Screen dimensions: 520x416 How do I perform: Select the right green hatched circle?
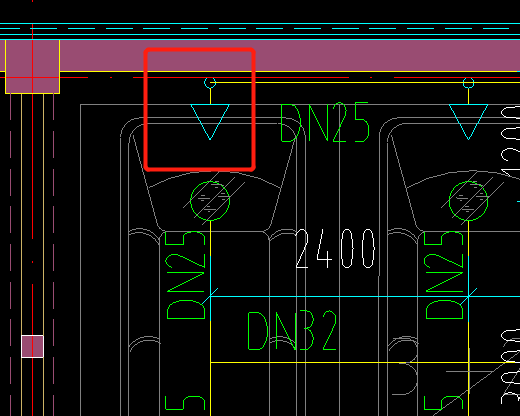tap(468, 201)
